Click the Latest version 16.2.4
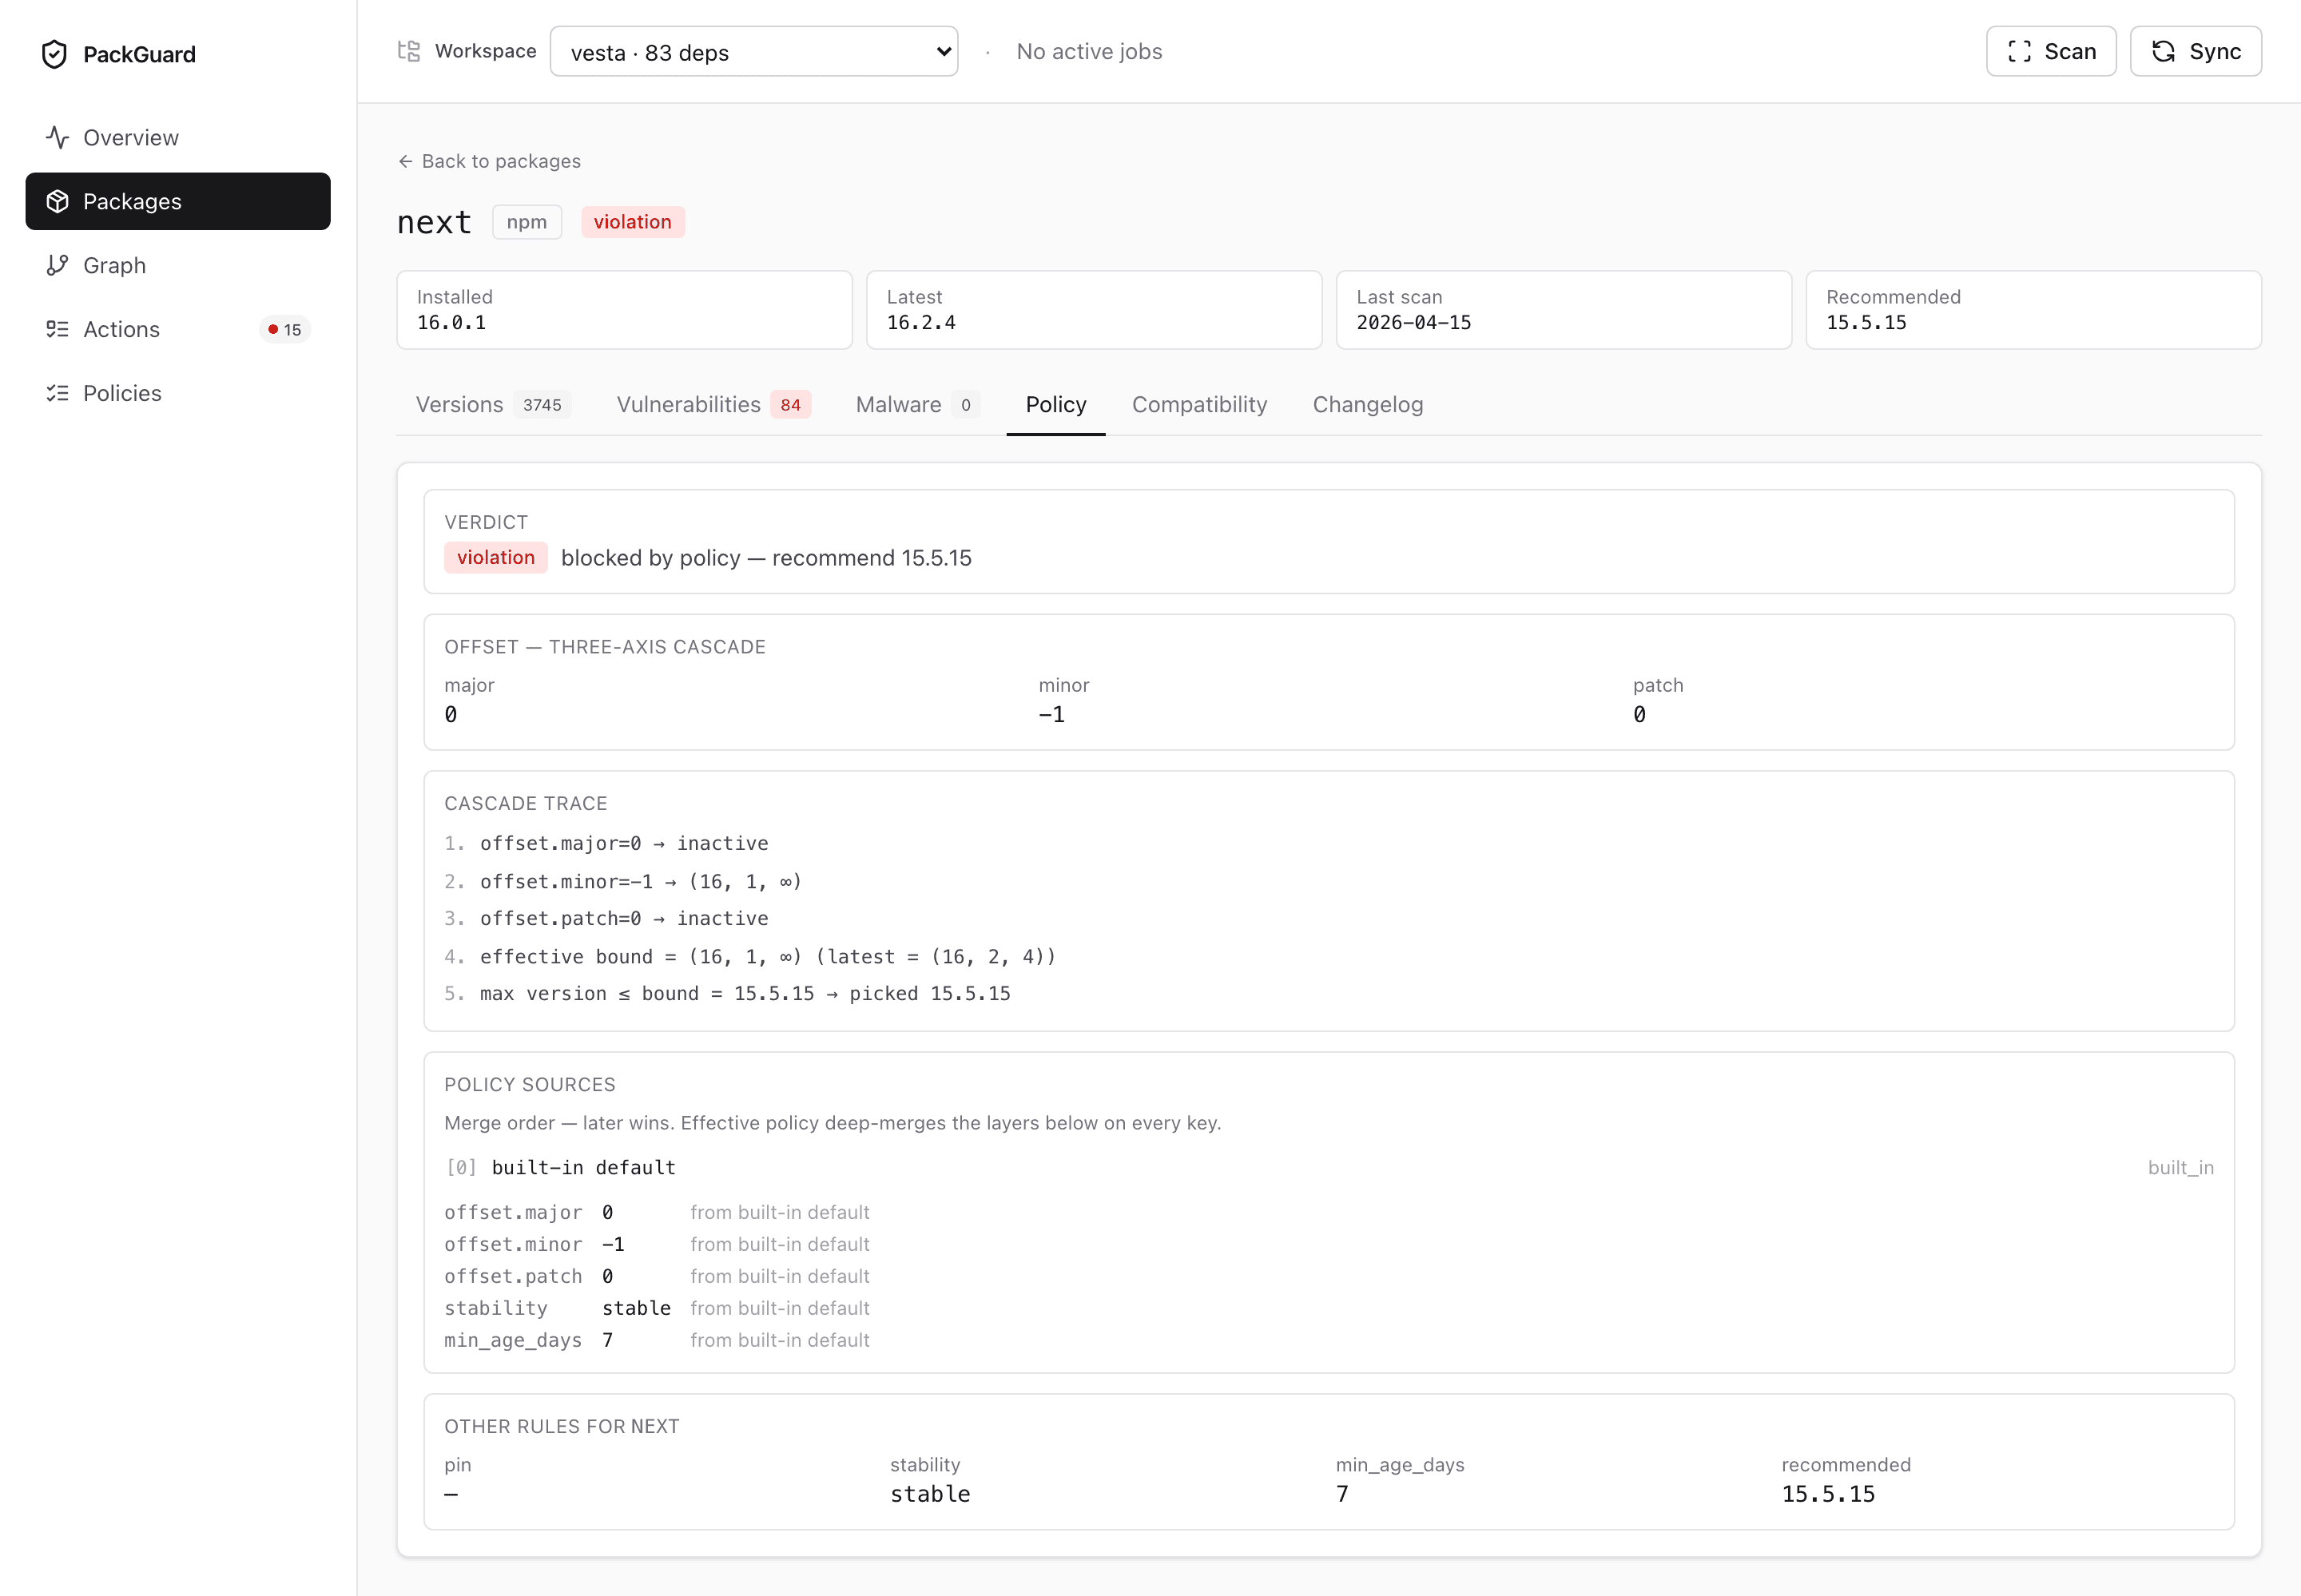The height and width of the screenshot is (1596, 2301). [921, 322]
